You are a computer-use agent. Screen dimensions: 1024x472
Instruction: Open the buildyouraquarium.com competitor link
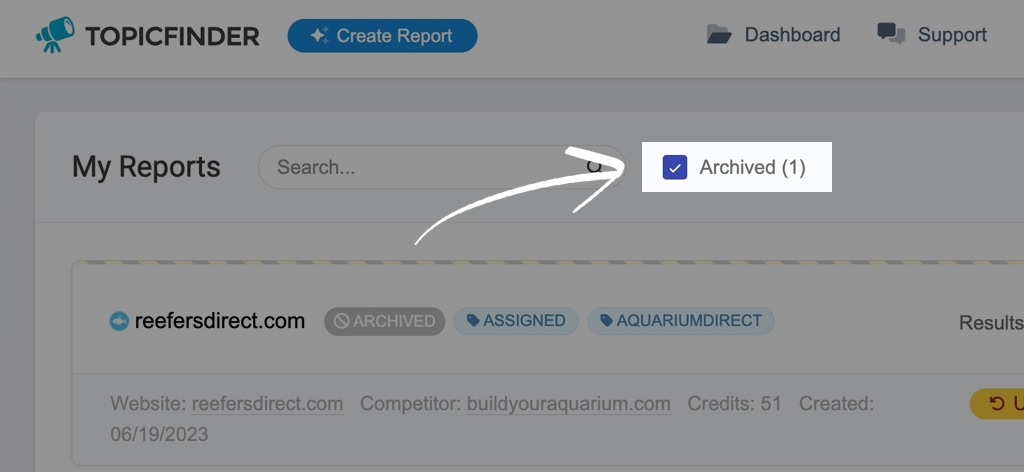[x=568, y=403]
